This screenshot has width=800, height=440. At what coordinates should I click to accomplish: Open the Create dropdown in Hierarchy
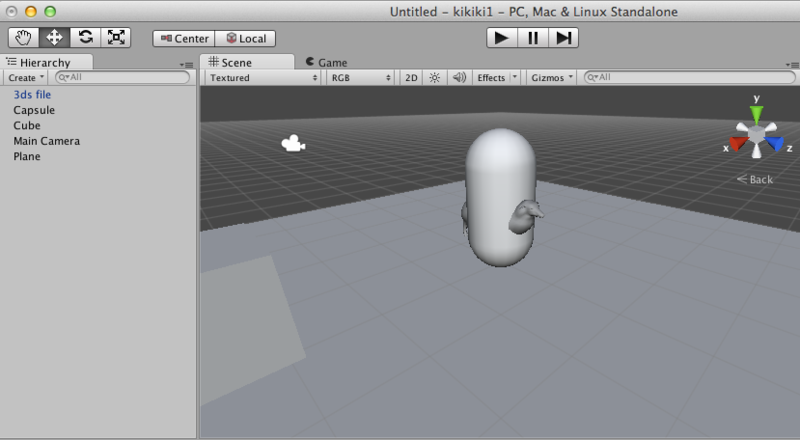pos(26,78)
